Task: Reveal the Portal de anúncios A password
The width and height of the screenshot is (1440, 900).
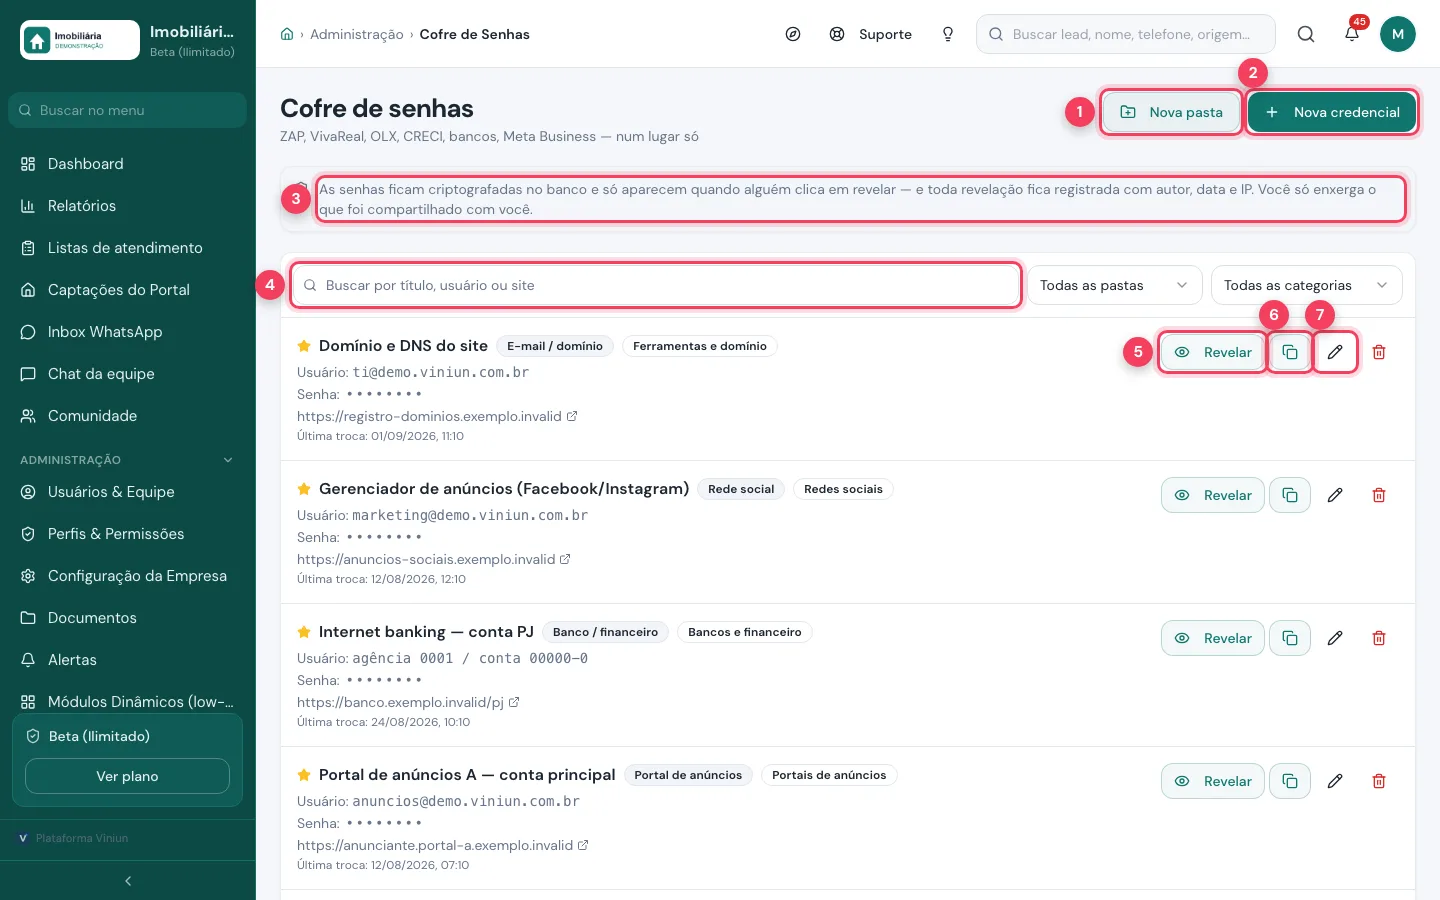Action: pos(1213,781)
